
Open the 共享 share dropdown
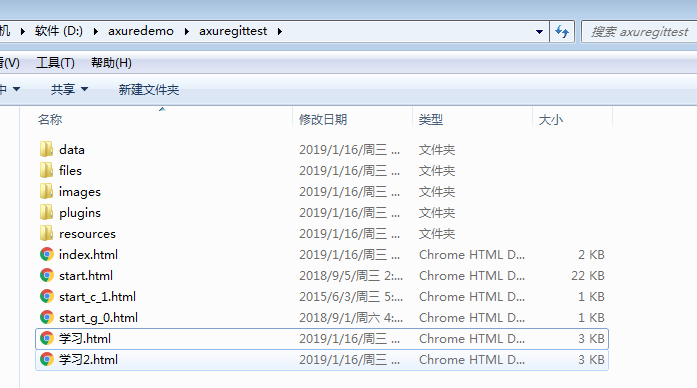pyautogui.click(x=69, y=89)
